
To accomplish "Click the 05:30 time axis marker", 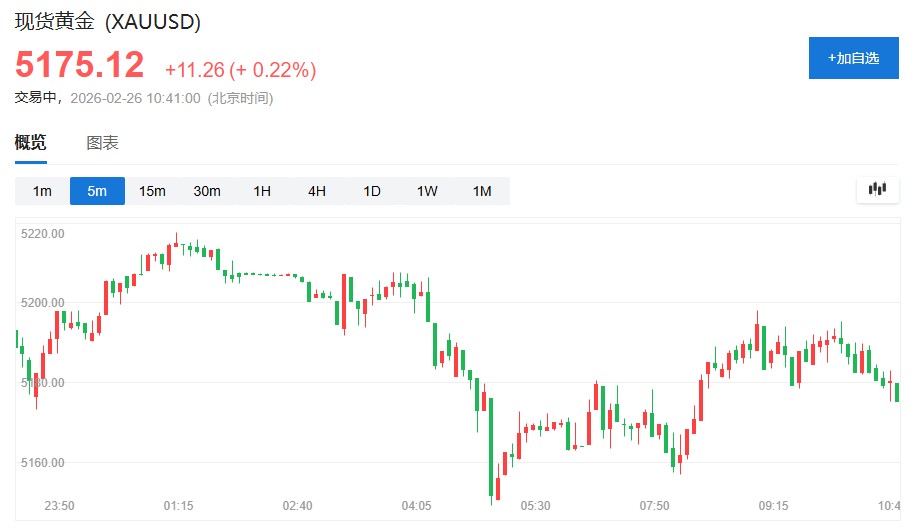I will (x=536, y=506).
